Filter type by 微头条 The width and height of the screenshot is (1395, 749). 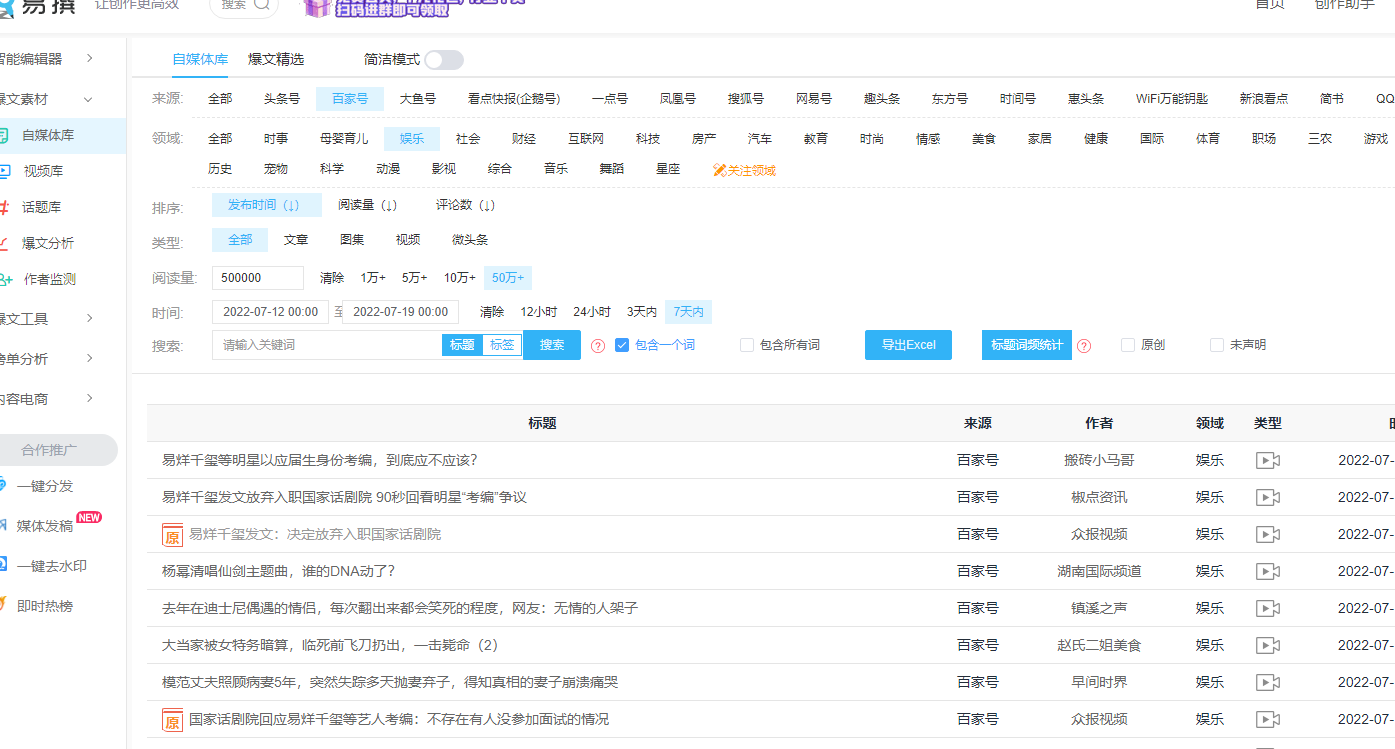[x=470, y=240]
